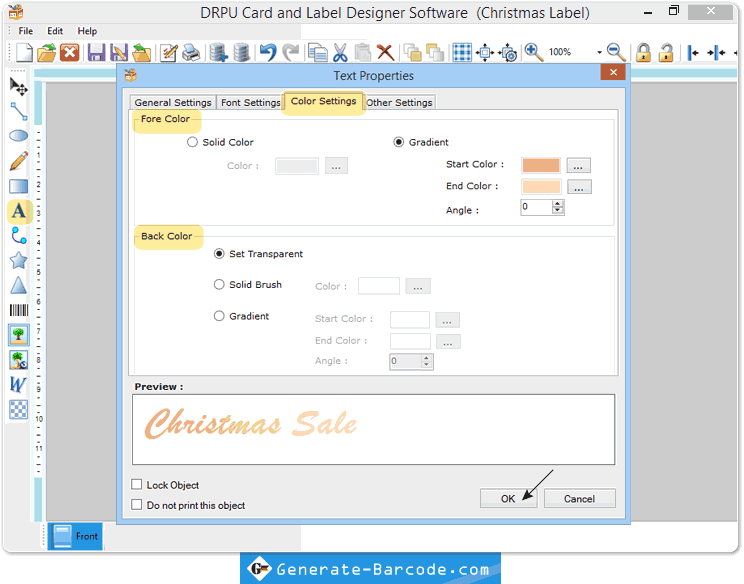This screenshot has height=584, width=744.
Task: Select the Text tool (A icon)
Action: [x=19, y=211]
